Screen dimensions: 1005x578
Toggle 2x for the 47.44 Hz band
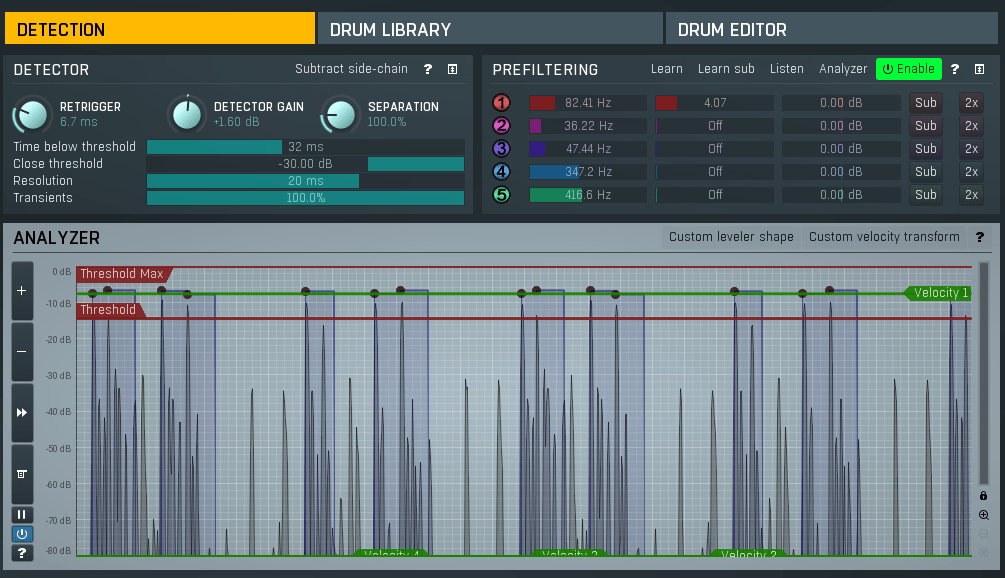tap(972, 149)
